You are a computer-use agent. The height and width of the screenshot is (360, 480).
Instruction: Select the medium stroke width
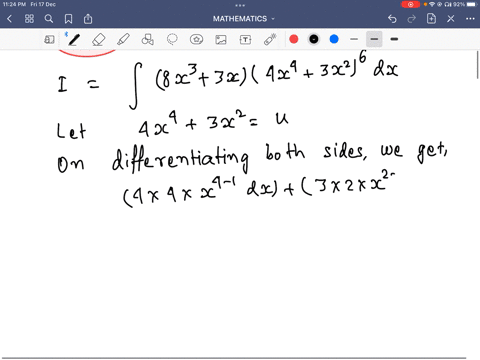374,39
